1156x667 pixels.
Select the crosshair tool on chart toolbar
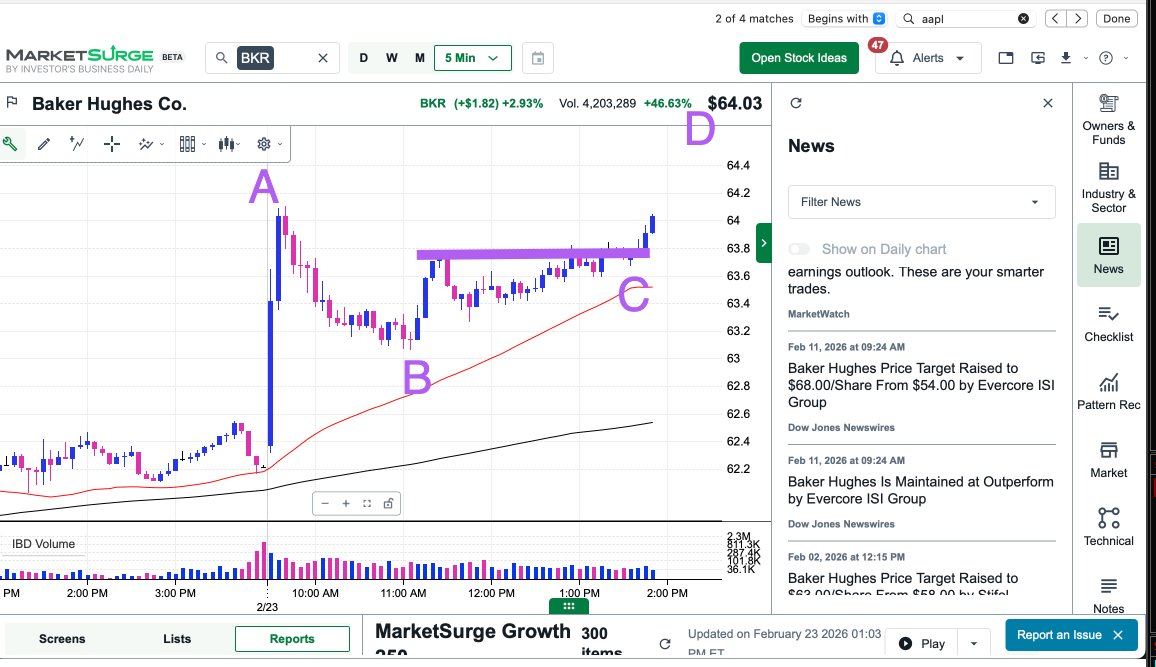click(x=112, y=143)
